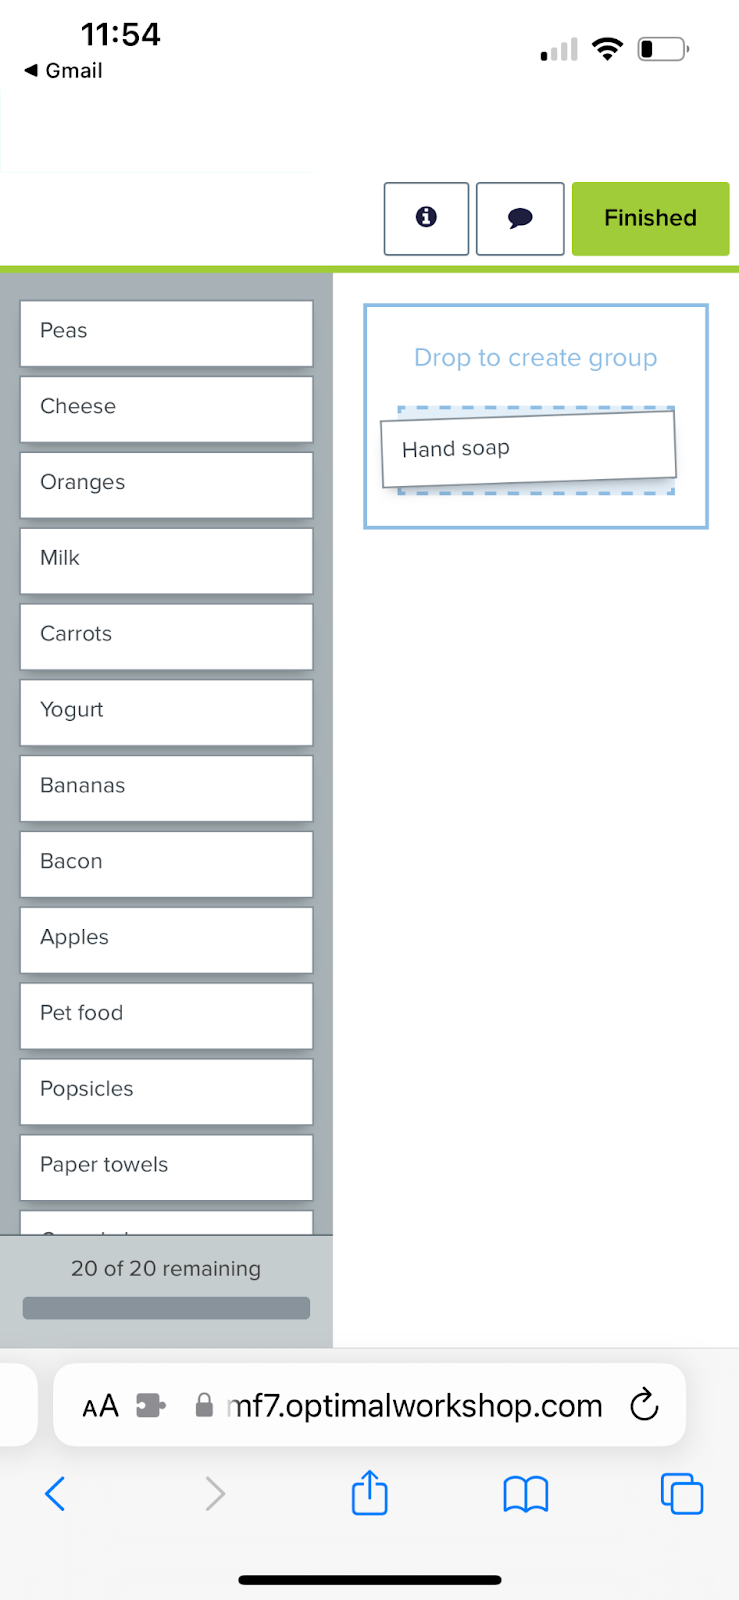Pick the Oranges card
Viewport: 739px width, 1600px height.
(x=166, y=485)
